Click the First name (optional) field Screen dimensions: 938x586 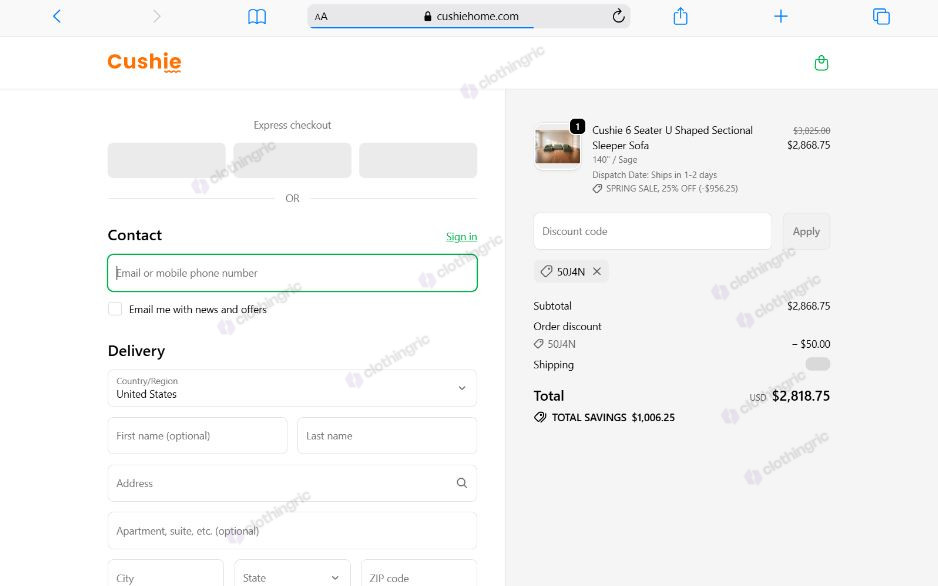197,436
